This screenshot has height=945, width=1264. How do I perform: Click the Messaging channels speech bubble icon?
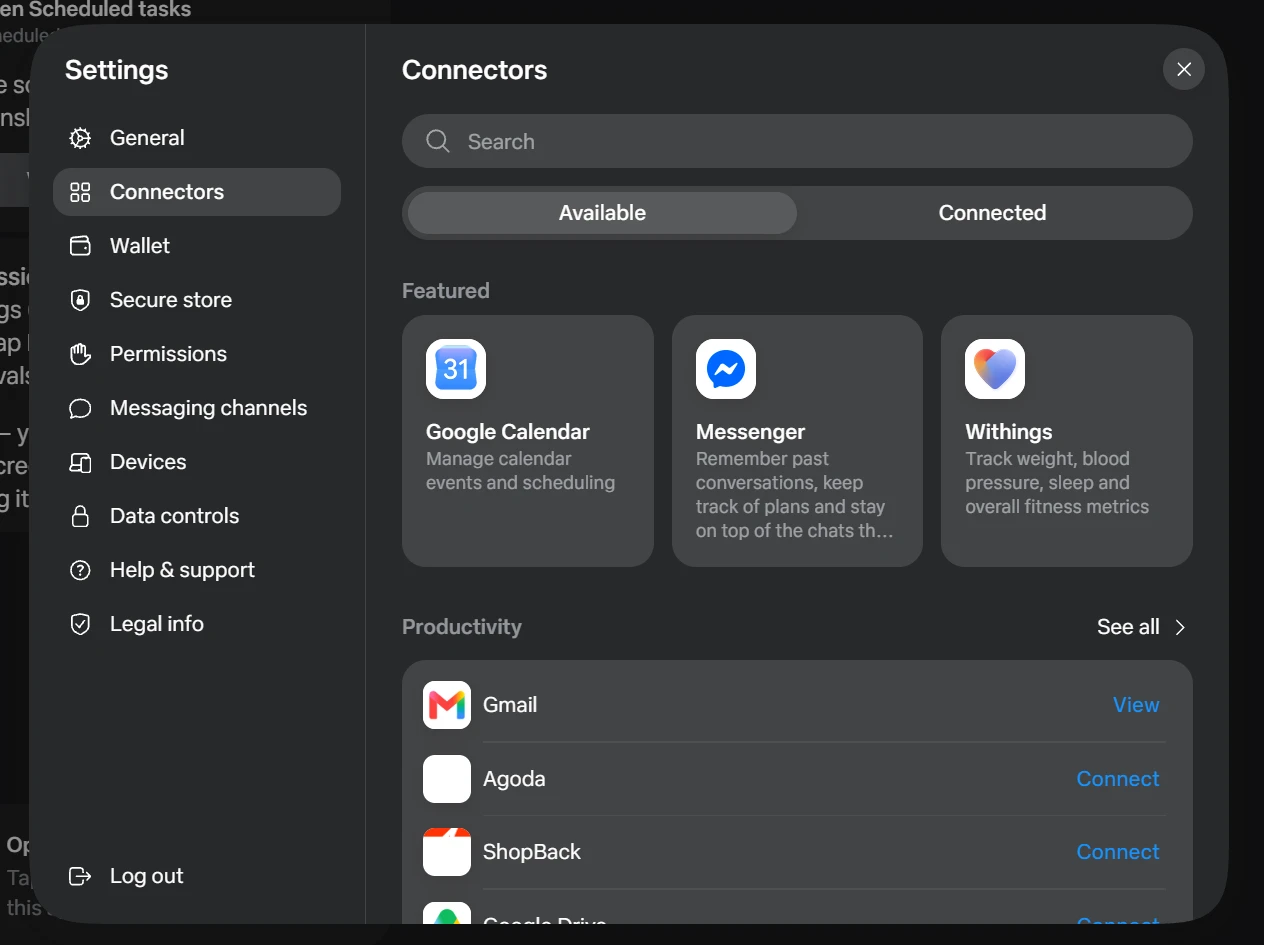click(80, 408)
